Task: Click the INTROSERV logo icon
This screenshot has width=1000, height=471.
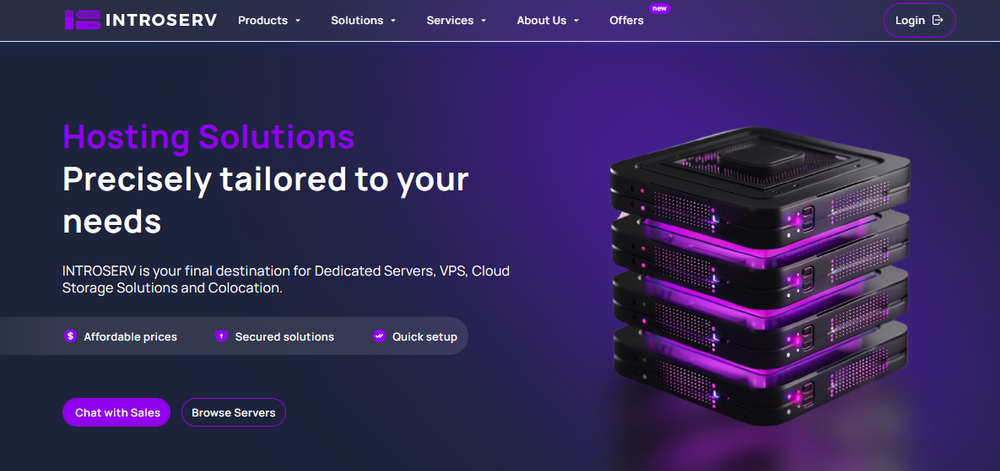Action: [x=83, y=20]
